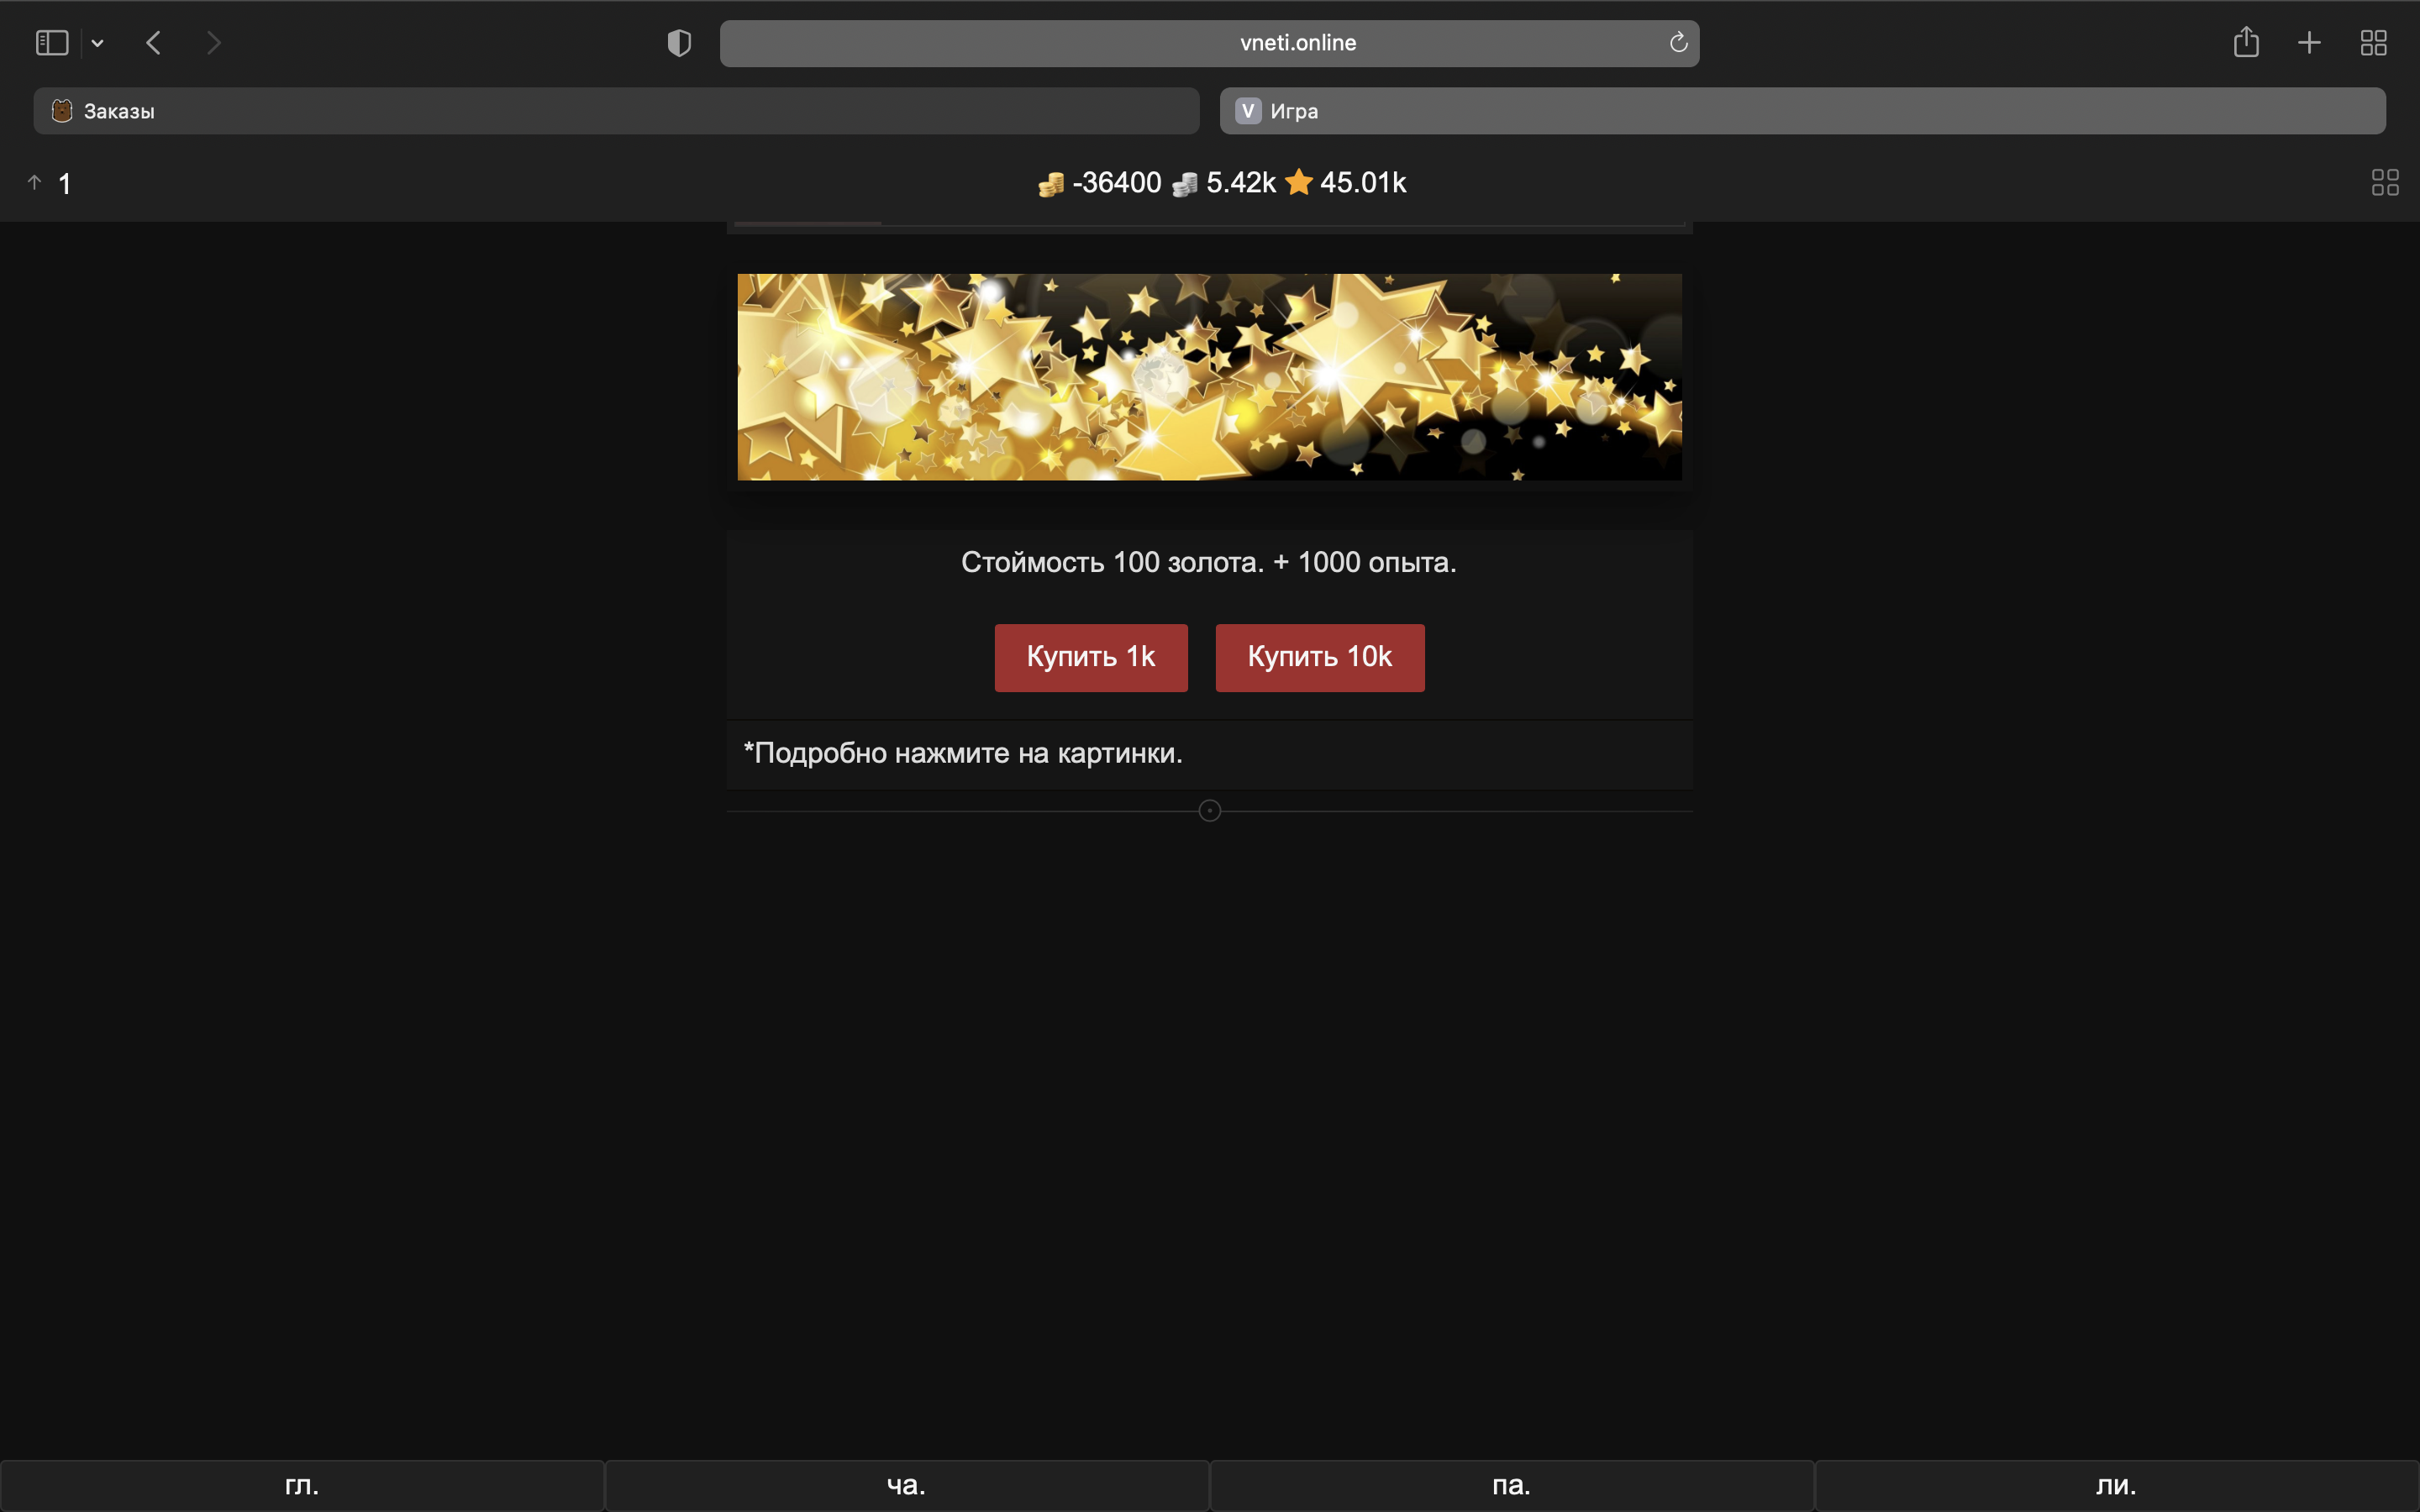Open the ча. bottom navigation item
Viewport: 2420px width, 1512px height.
(906, 1485)
